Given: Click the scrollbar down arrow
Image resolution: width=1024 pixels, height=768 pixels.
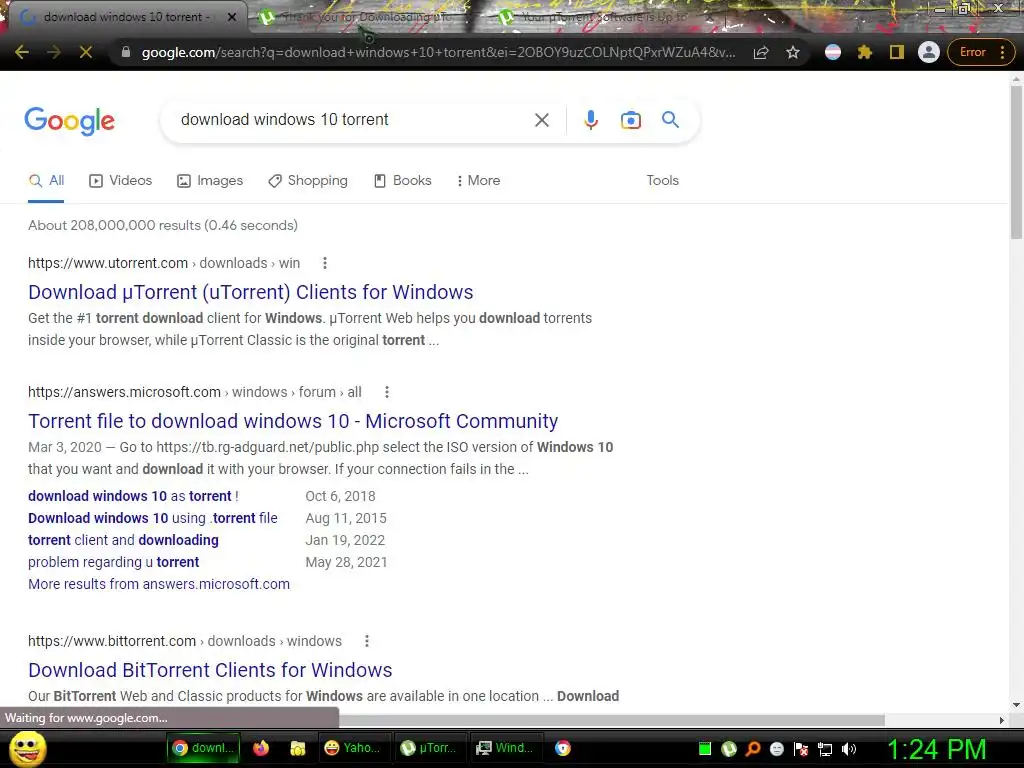Looking at the screenshot, I should point(1016,705).
